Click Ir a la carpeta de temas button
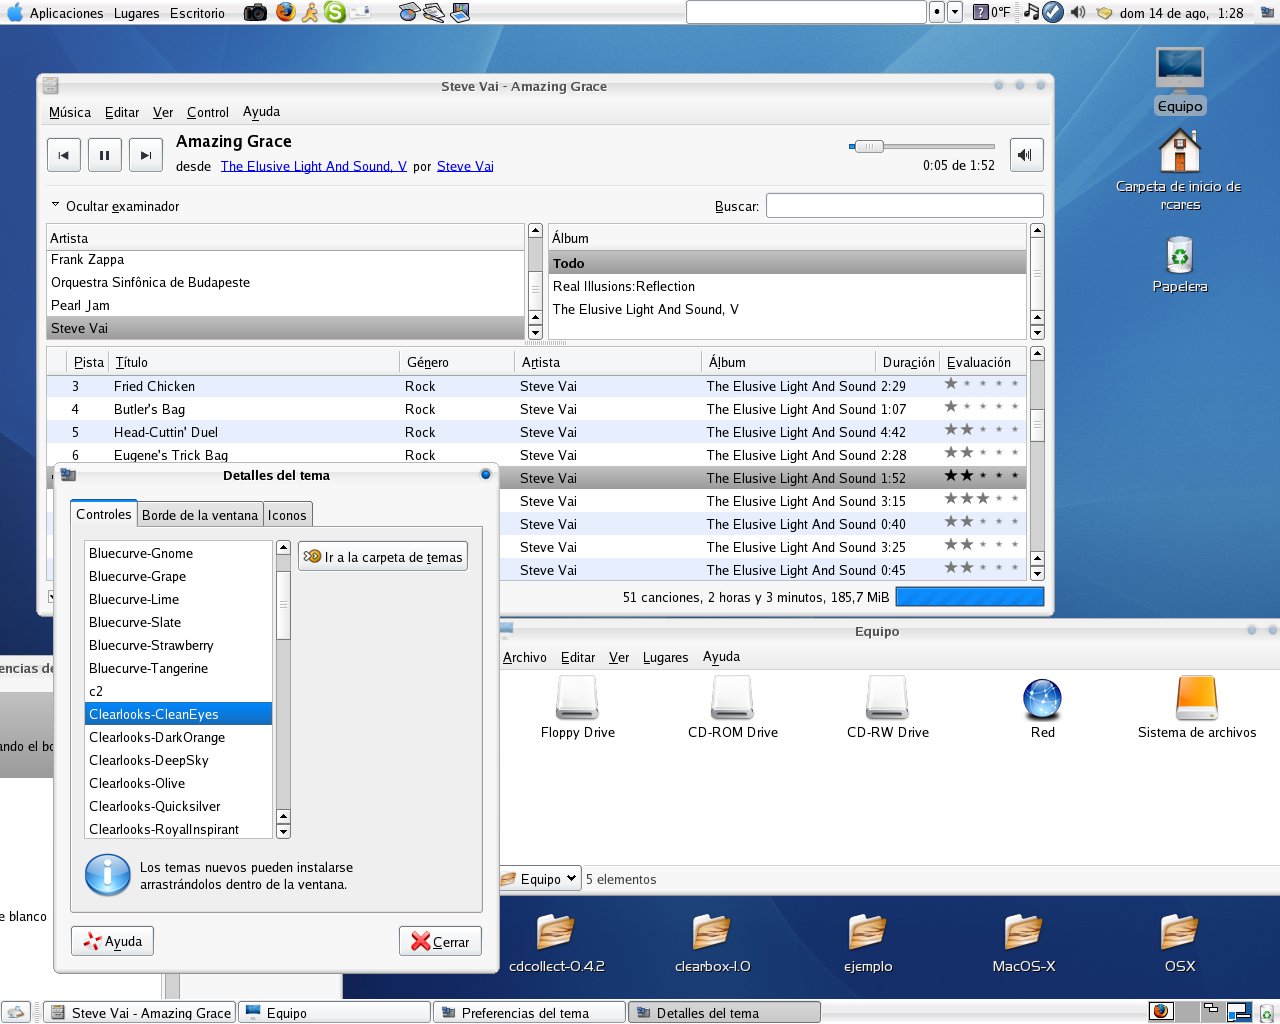 pos(383,557)
